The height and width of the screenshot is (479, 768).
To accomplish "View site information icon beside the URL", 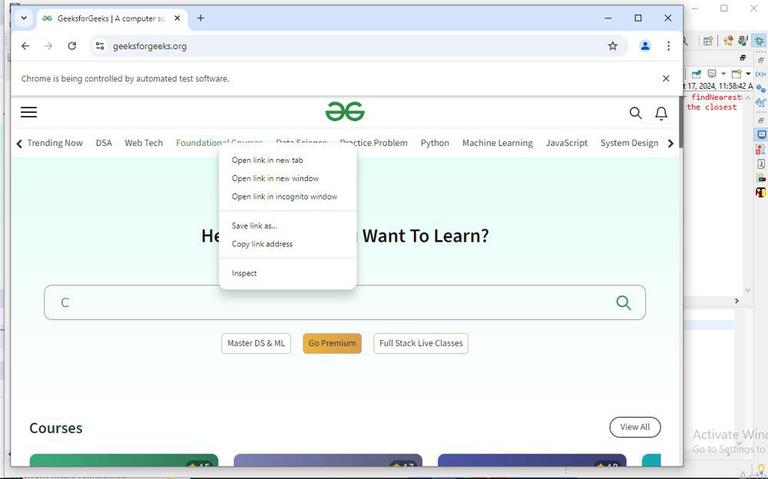I will (100, 46).
